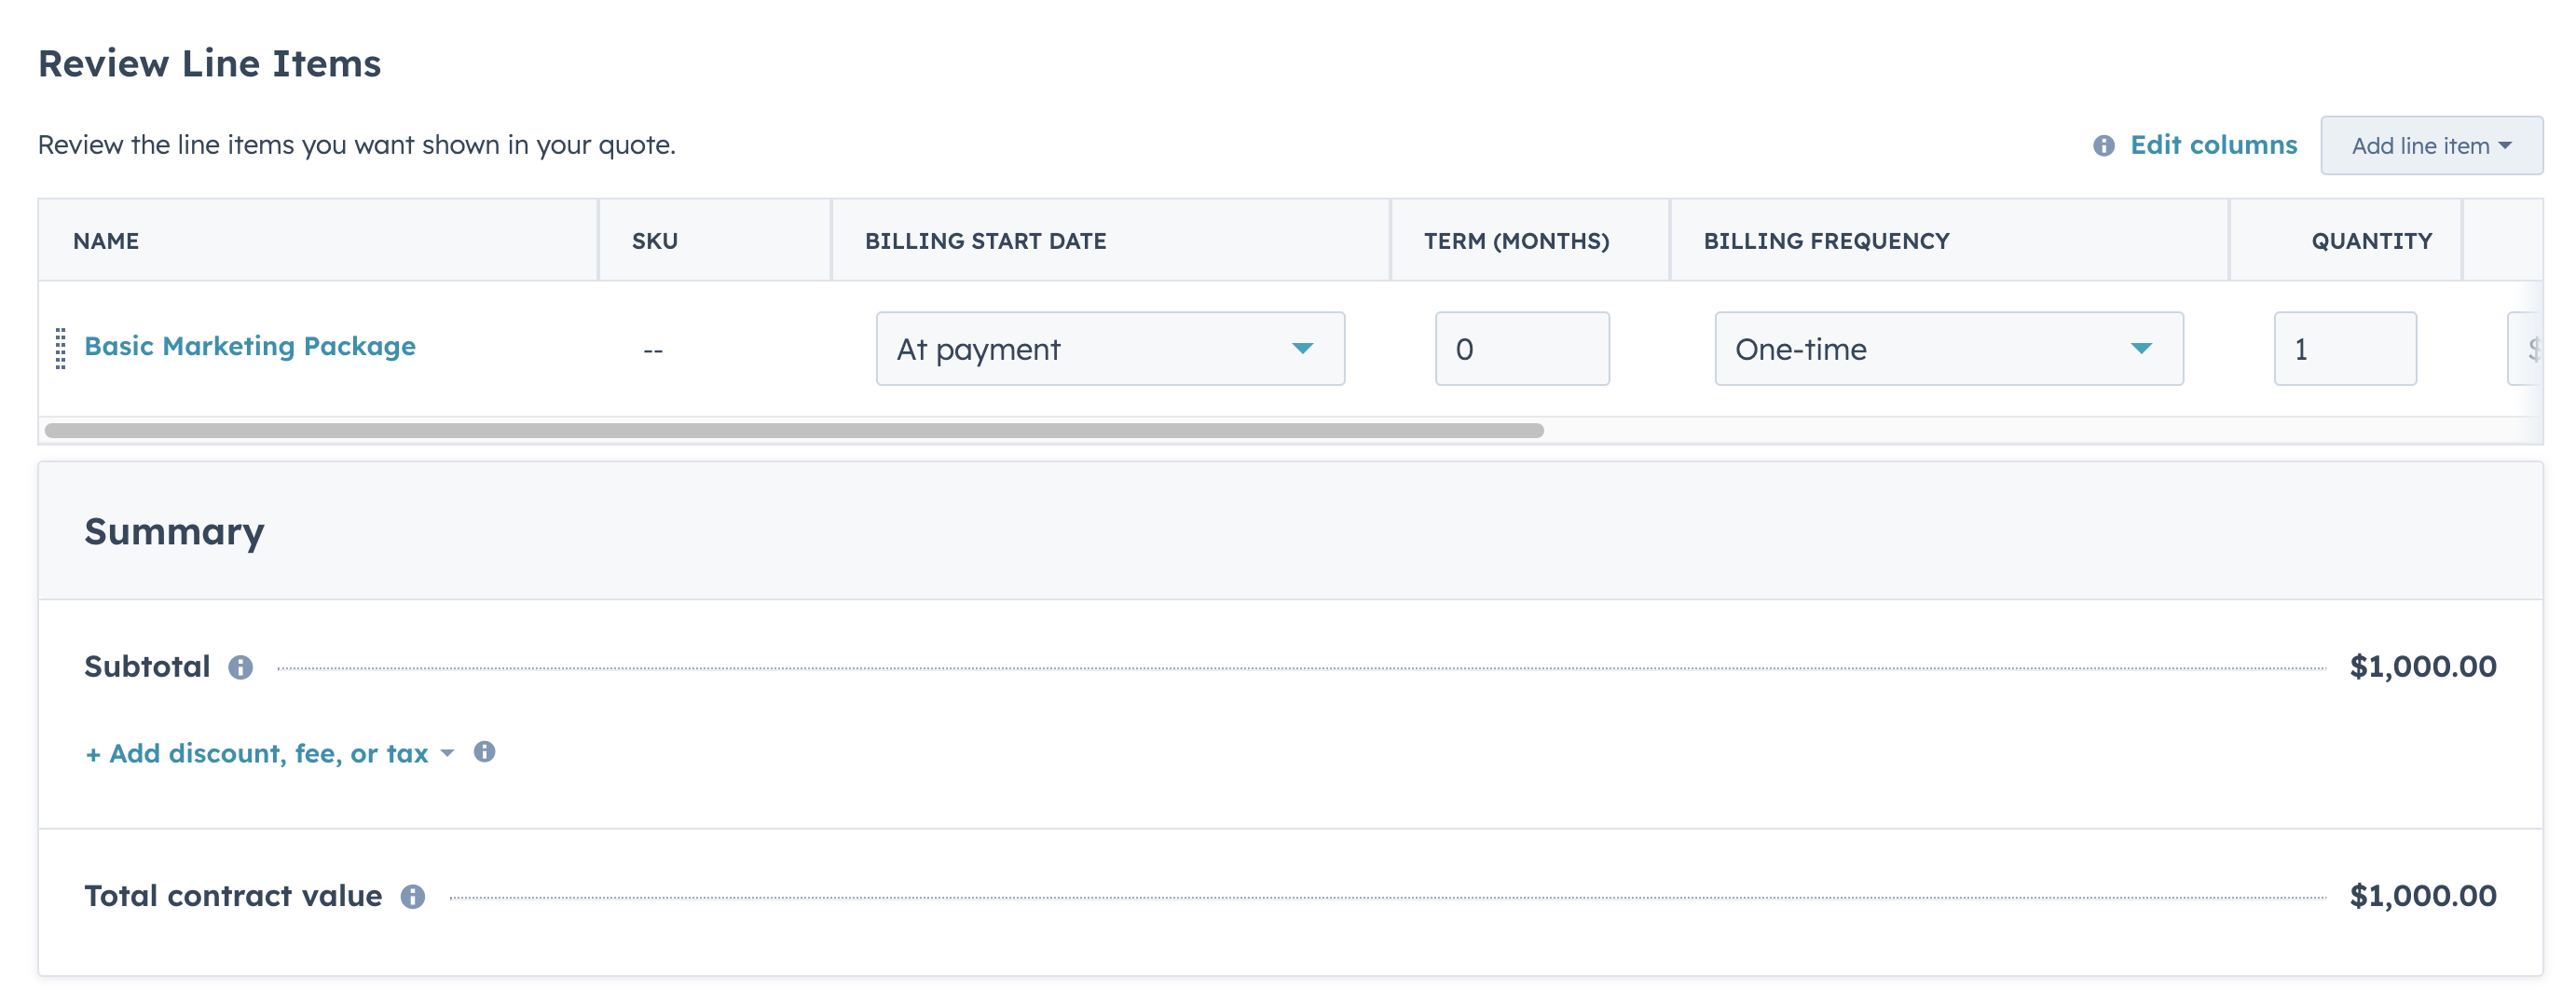Click info icon next to Add discount
This screenshot has width=2576, height=1003.
484,752
